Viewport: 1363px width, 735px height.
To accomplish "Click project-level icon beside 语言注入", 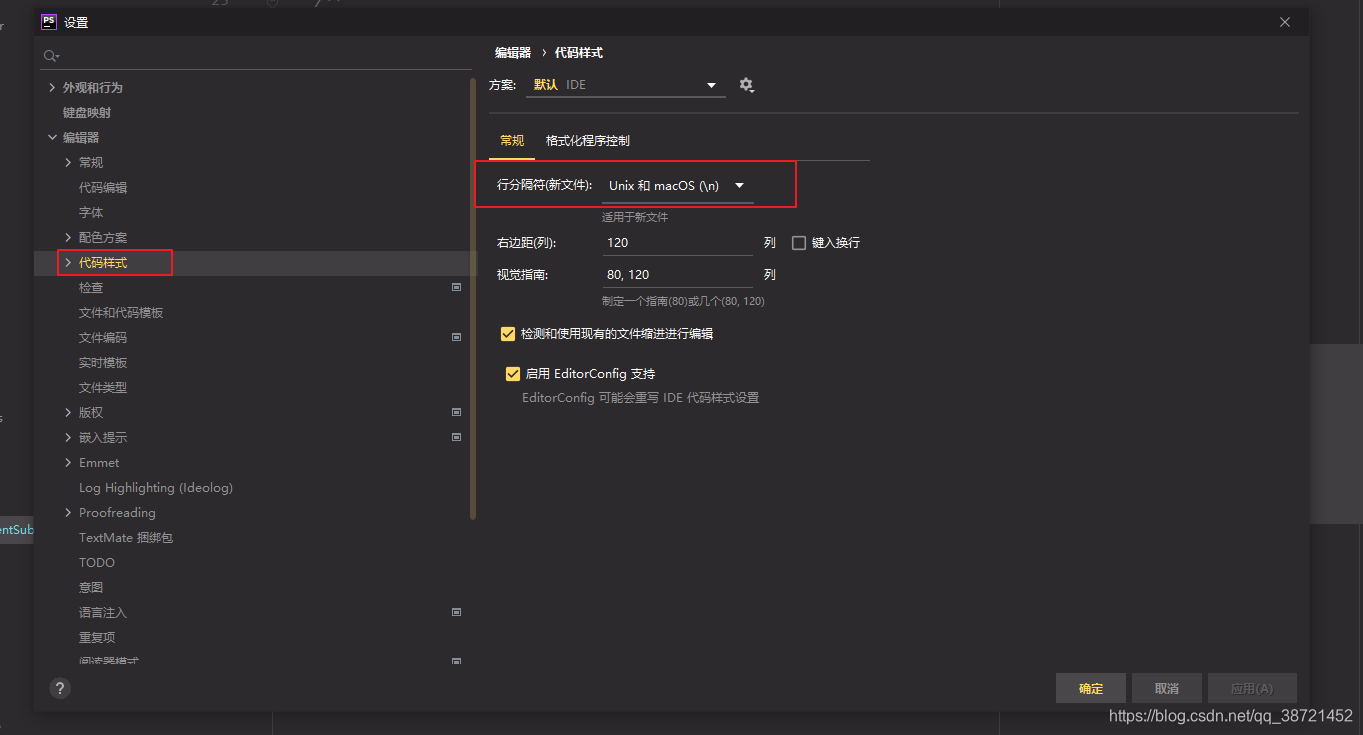I will pos(457,612).
